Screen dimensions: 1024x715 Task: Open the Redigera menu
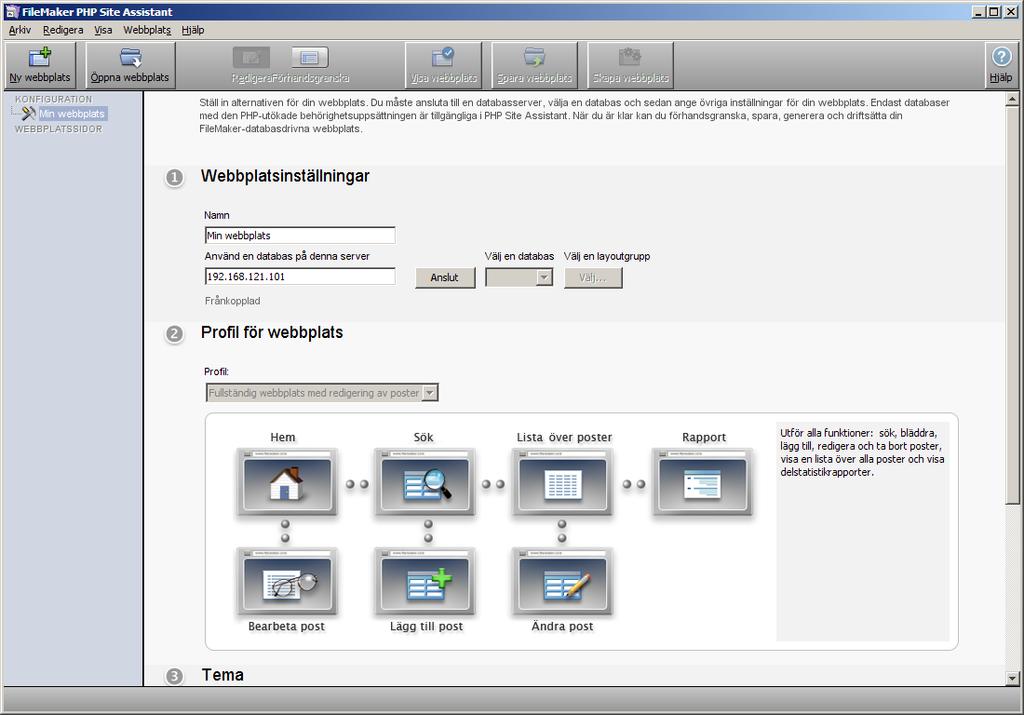click(x=63, y=30)
